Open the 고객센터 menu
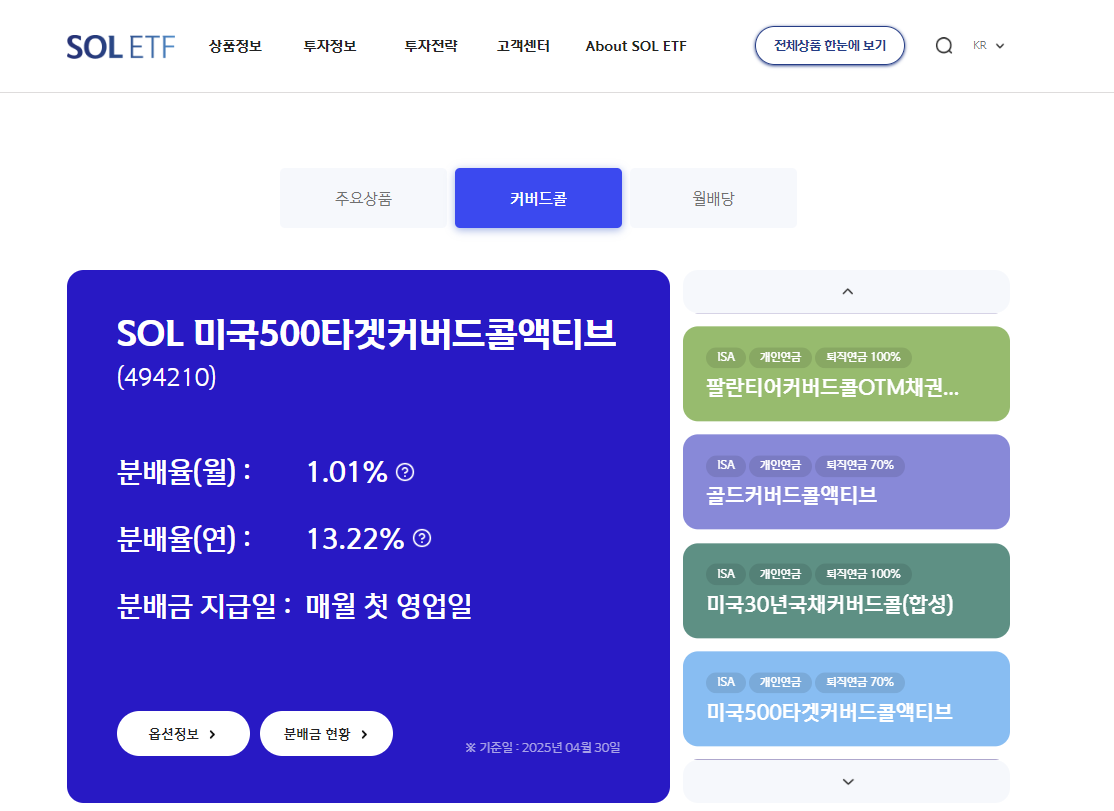1114x811 pixels. click(523, 46)
